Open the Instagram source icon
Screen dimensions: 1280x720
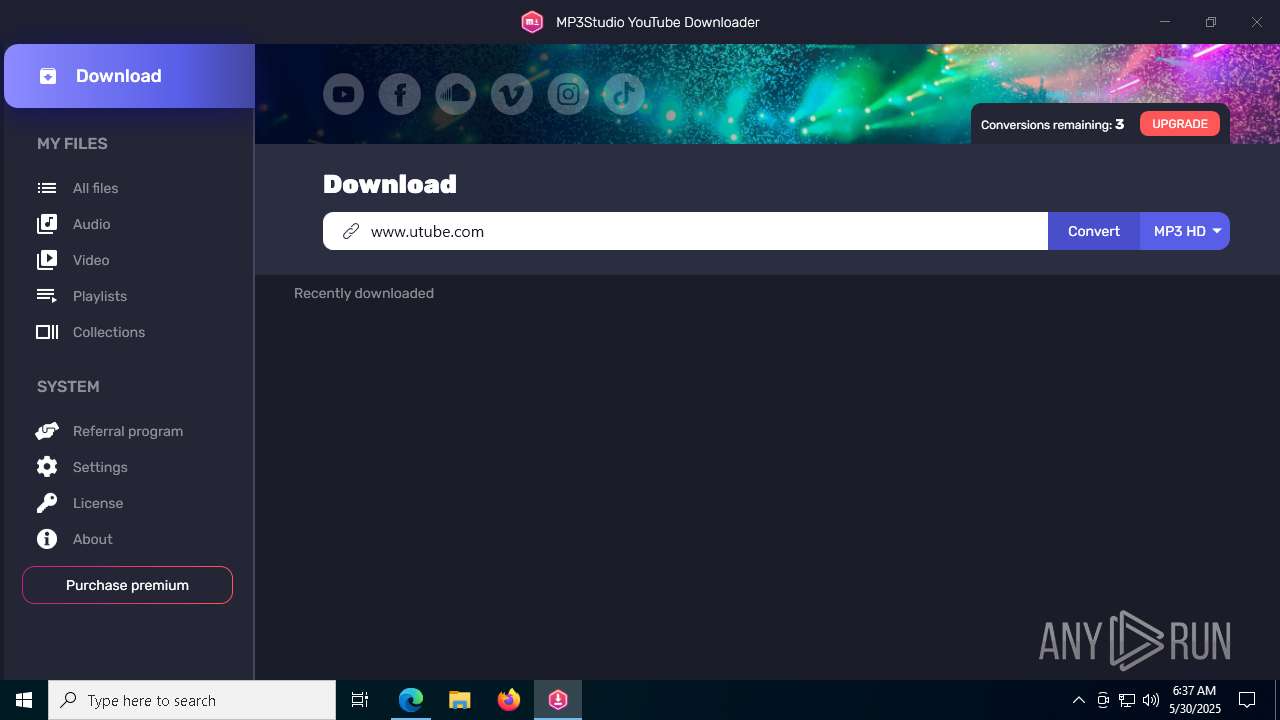coord(568,94)
